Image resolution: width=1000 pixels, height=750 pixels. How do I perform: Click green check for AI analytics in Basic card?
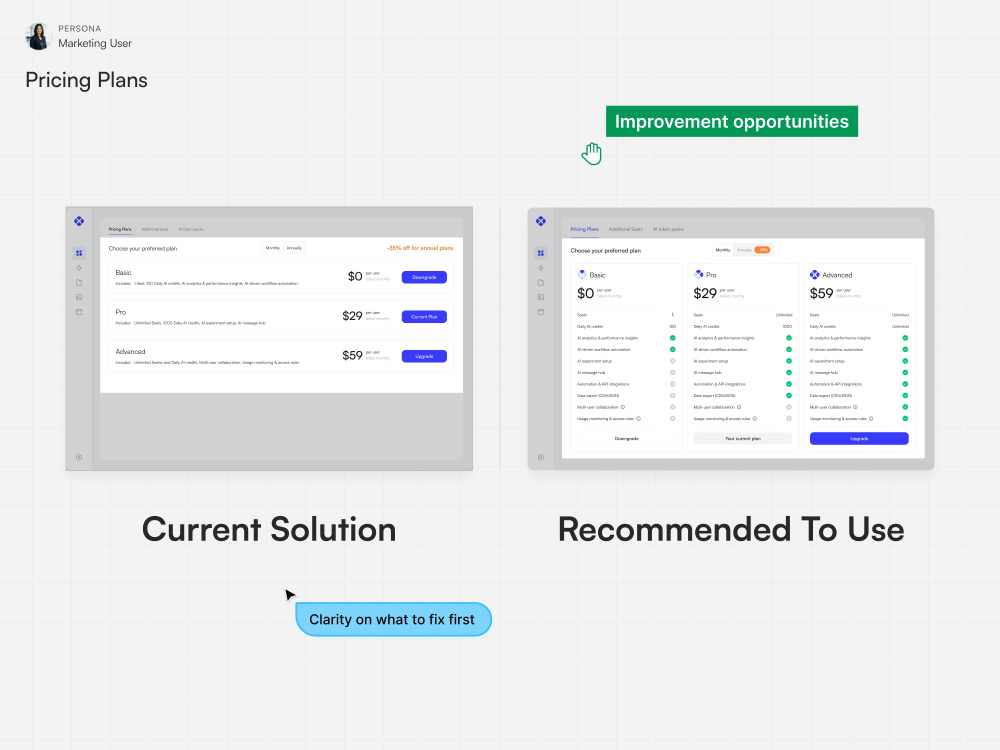(672, 338)
